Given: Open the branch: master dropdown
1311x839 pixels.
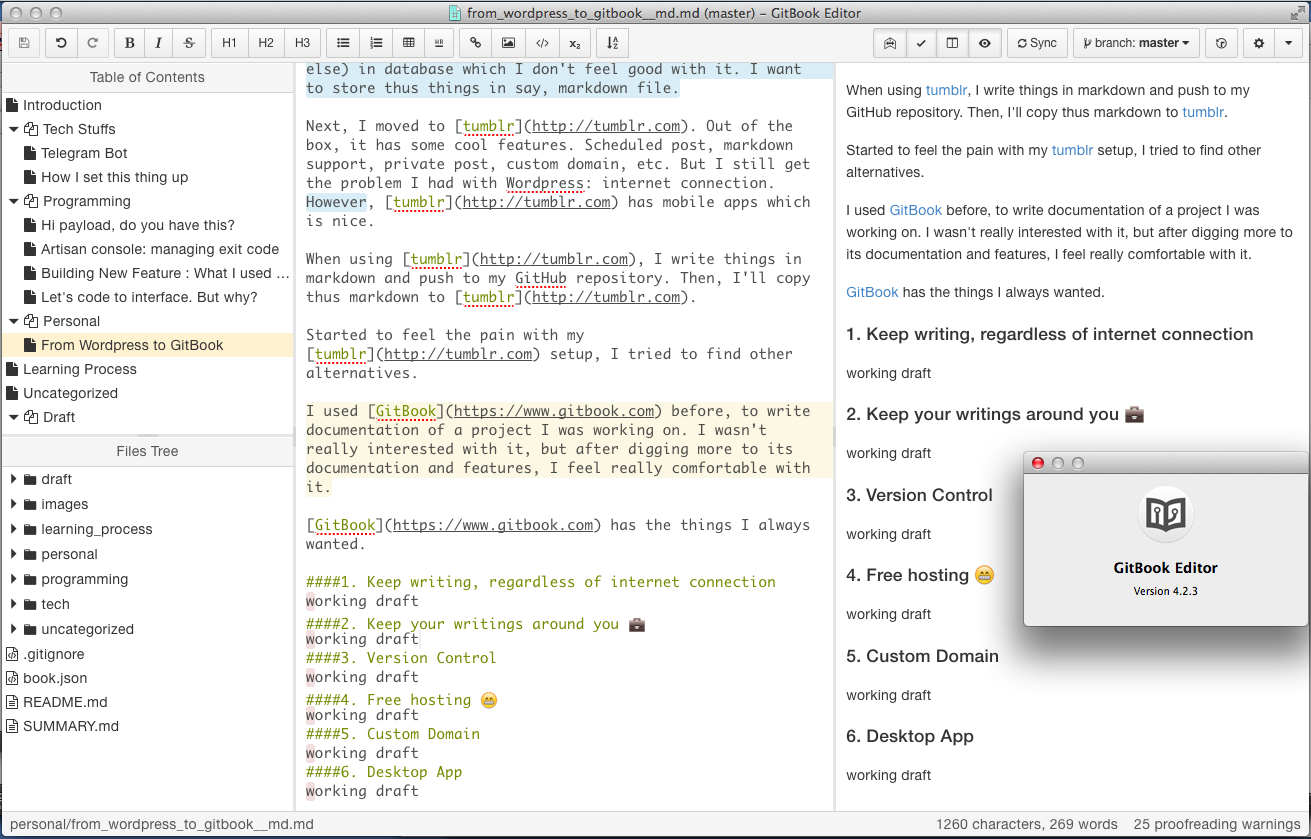Looking at the screenshot, I should pyautogui.click(x=1136, y=43).
